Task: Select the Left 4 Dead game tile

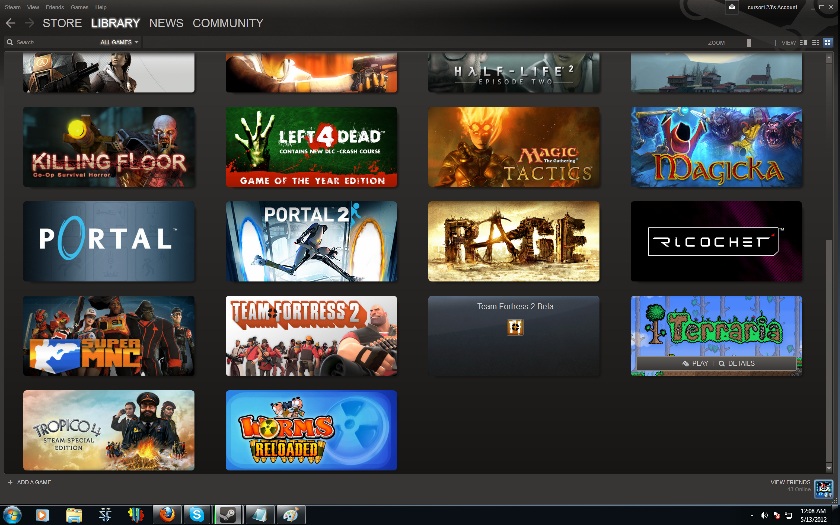Action: [311, 147]
